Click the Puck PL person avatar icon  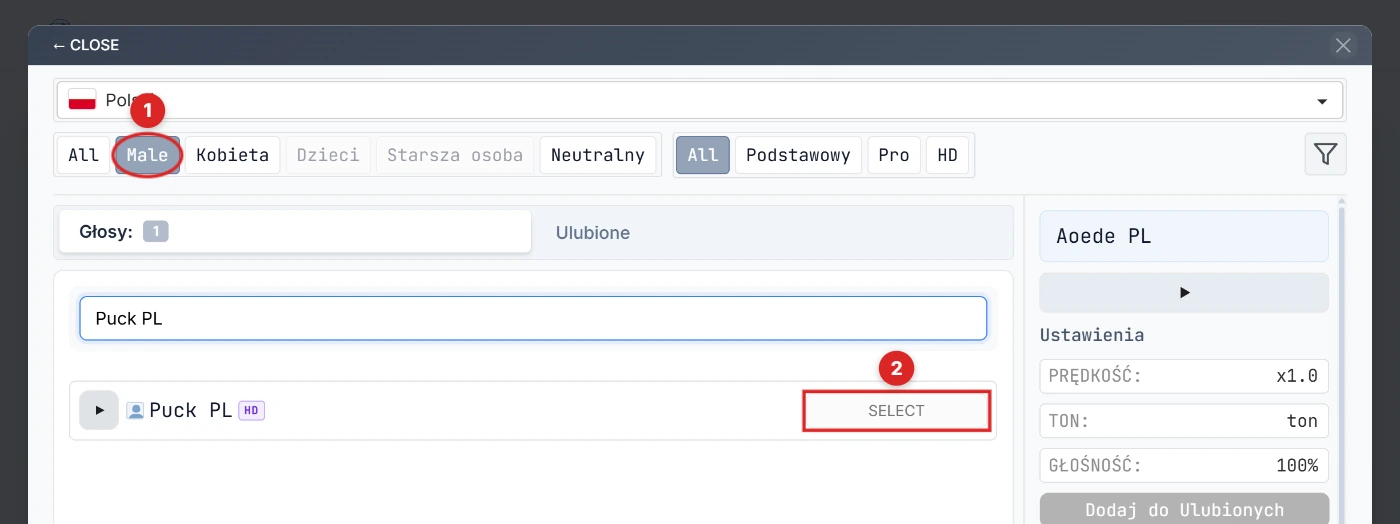(136, 410)
